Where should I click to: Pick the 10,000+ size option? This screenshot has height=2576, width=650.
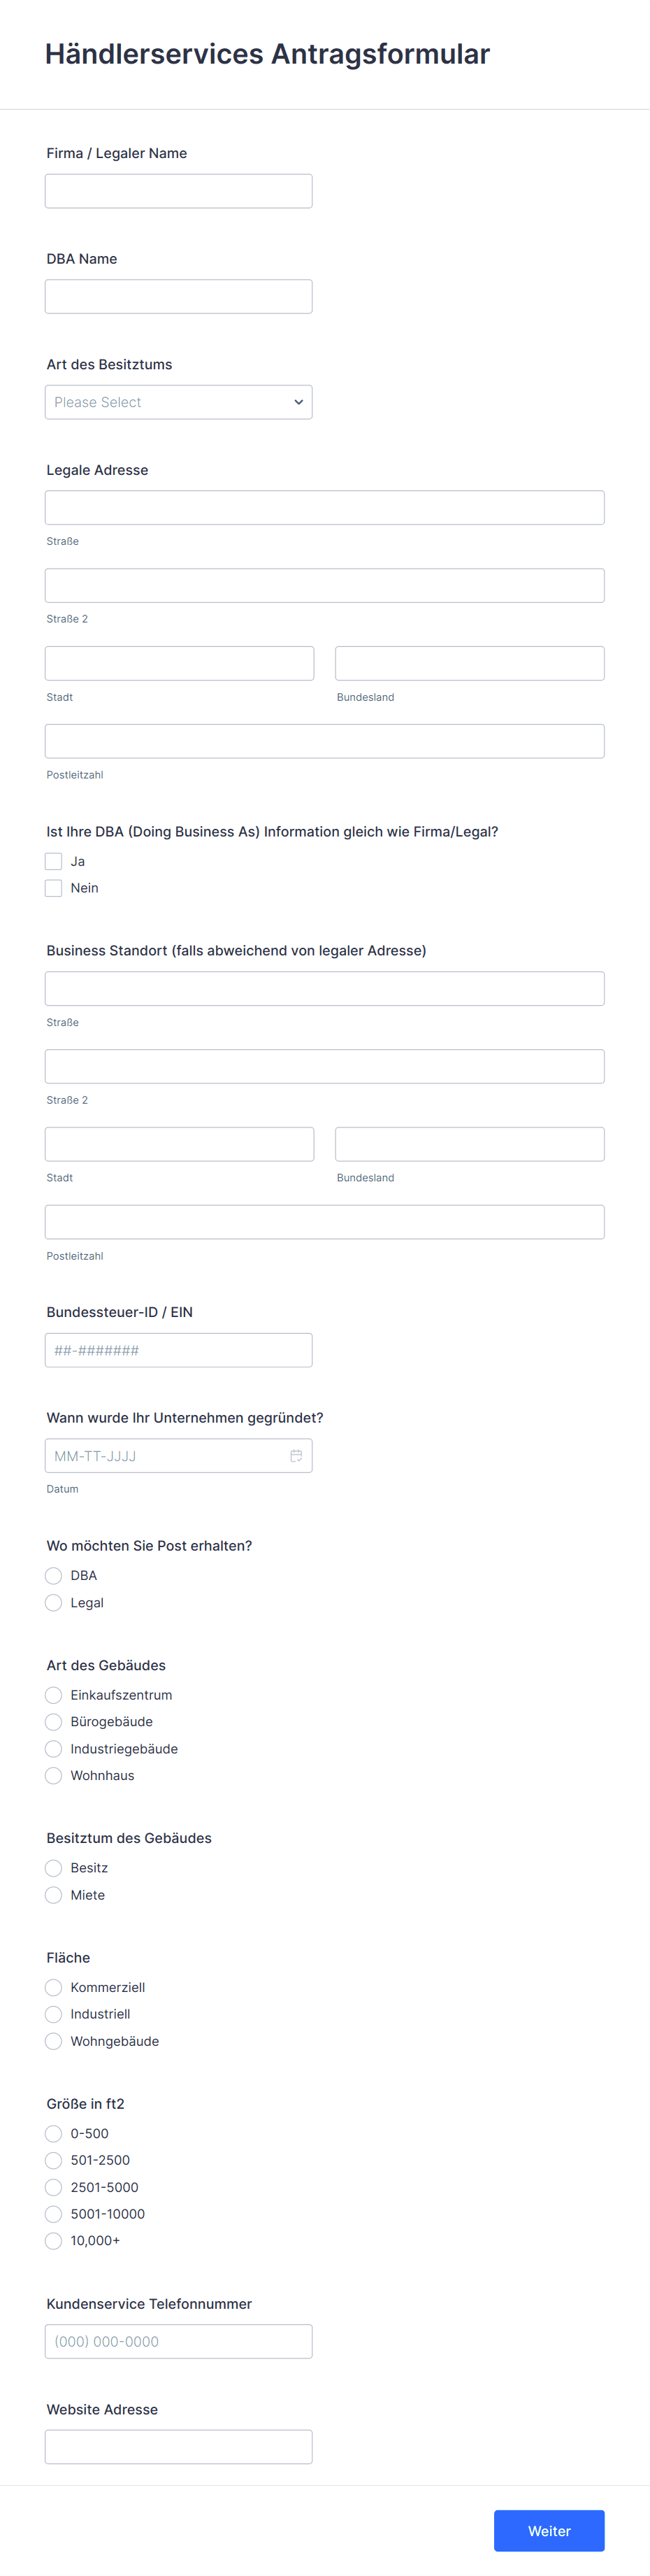54,2241
